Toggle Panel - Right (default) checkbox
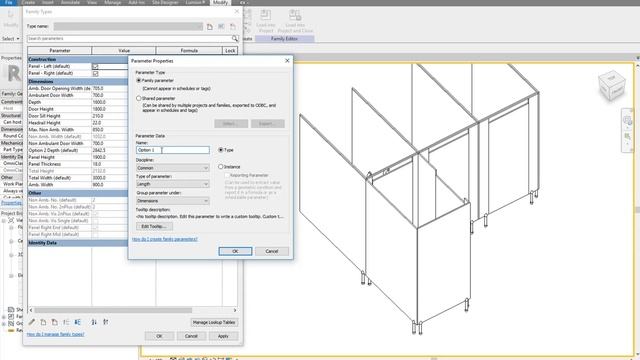This screenshot has width=640, height=360. tap(96, 73)
